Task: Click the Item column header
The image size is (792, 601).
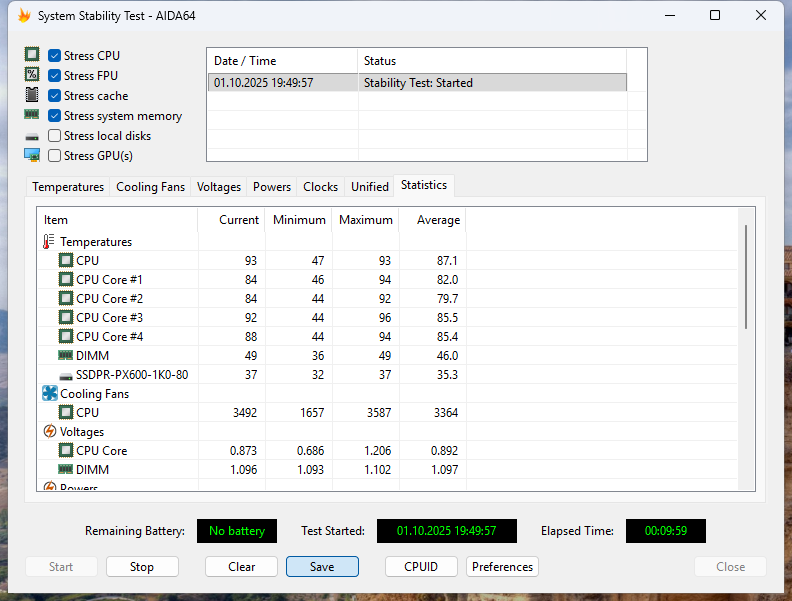Action: [117, 220]
